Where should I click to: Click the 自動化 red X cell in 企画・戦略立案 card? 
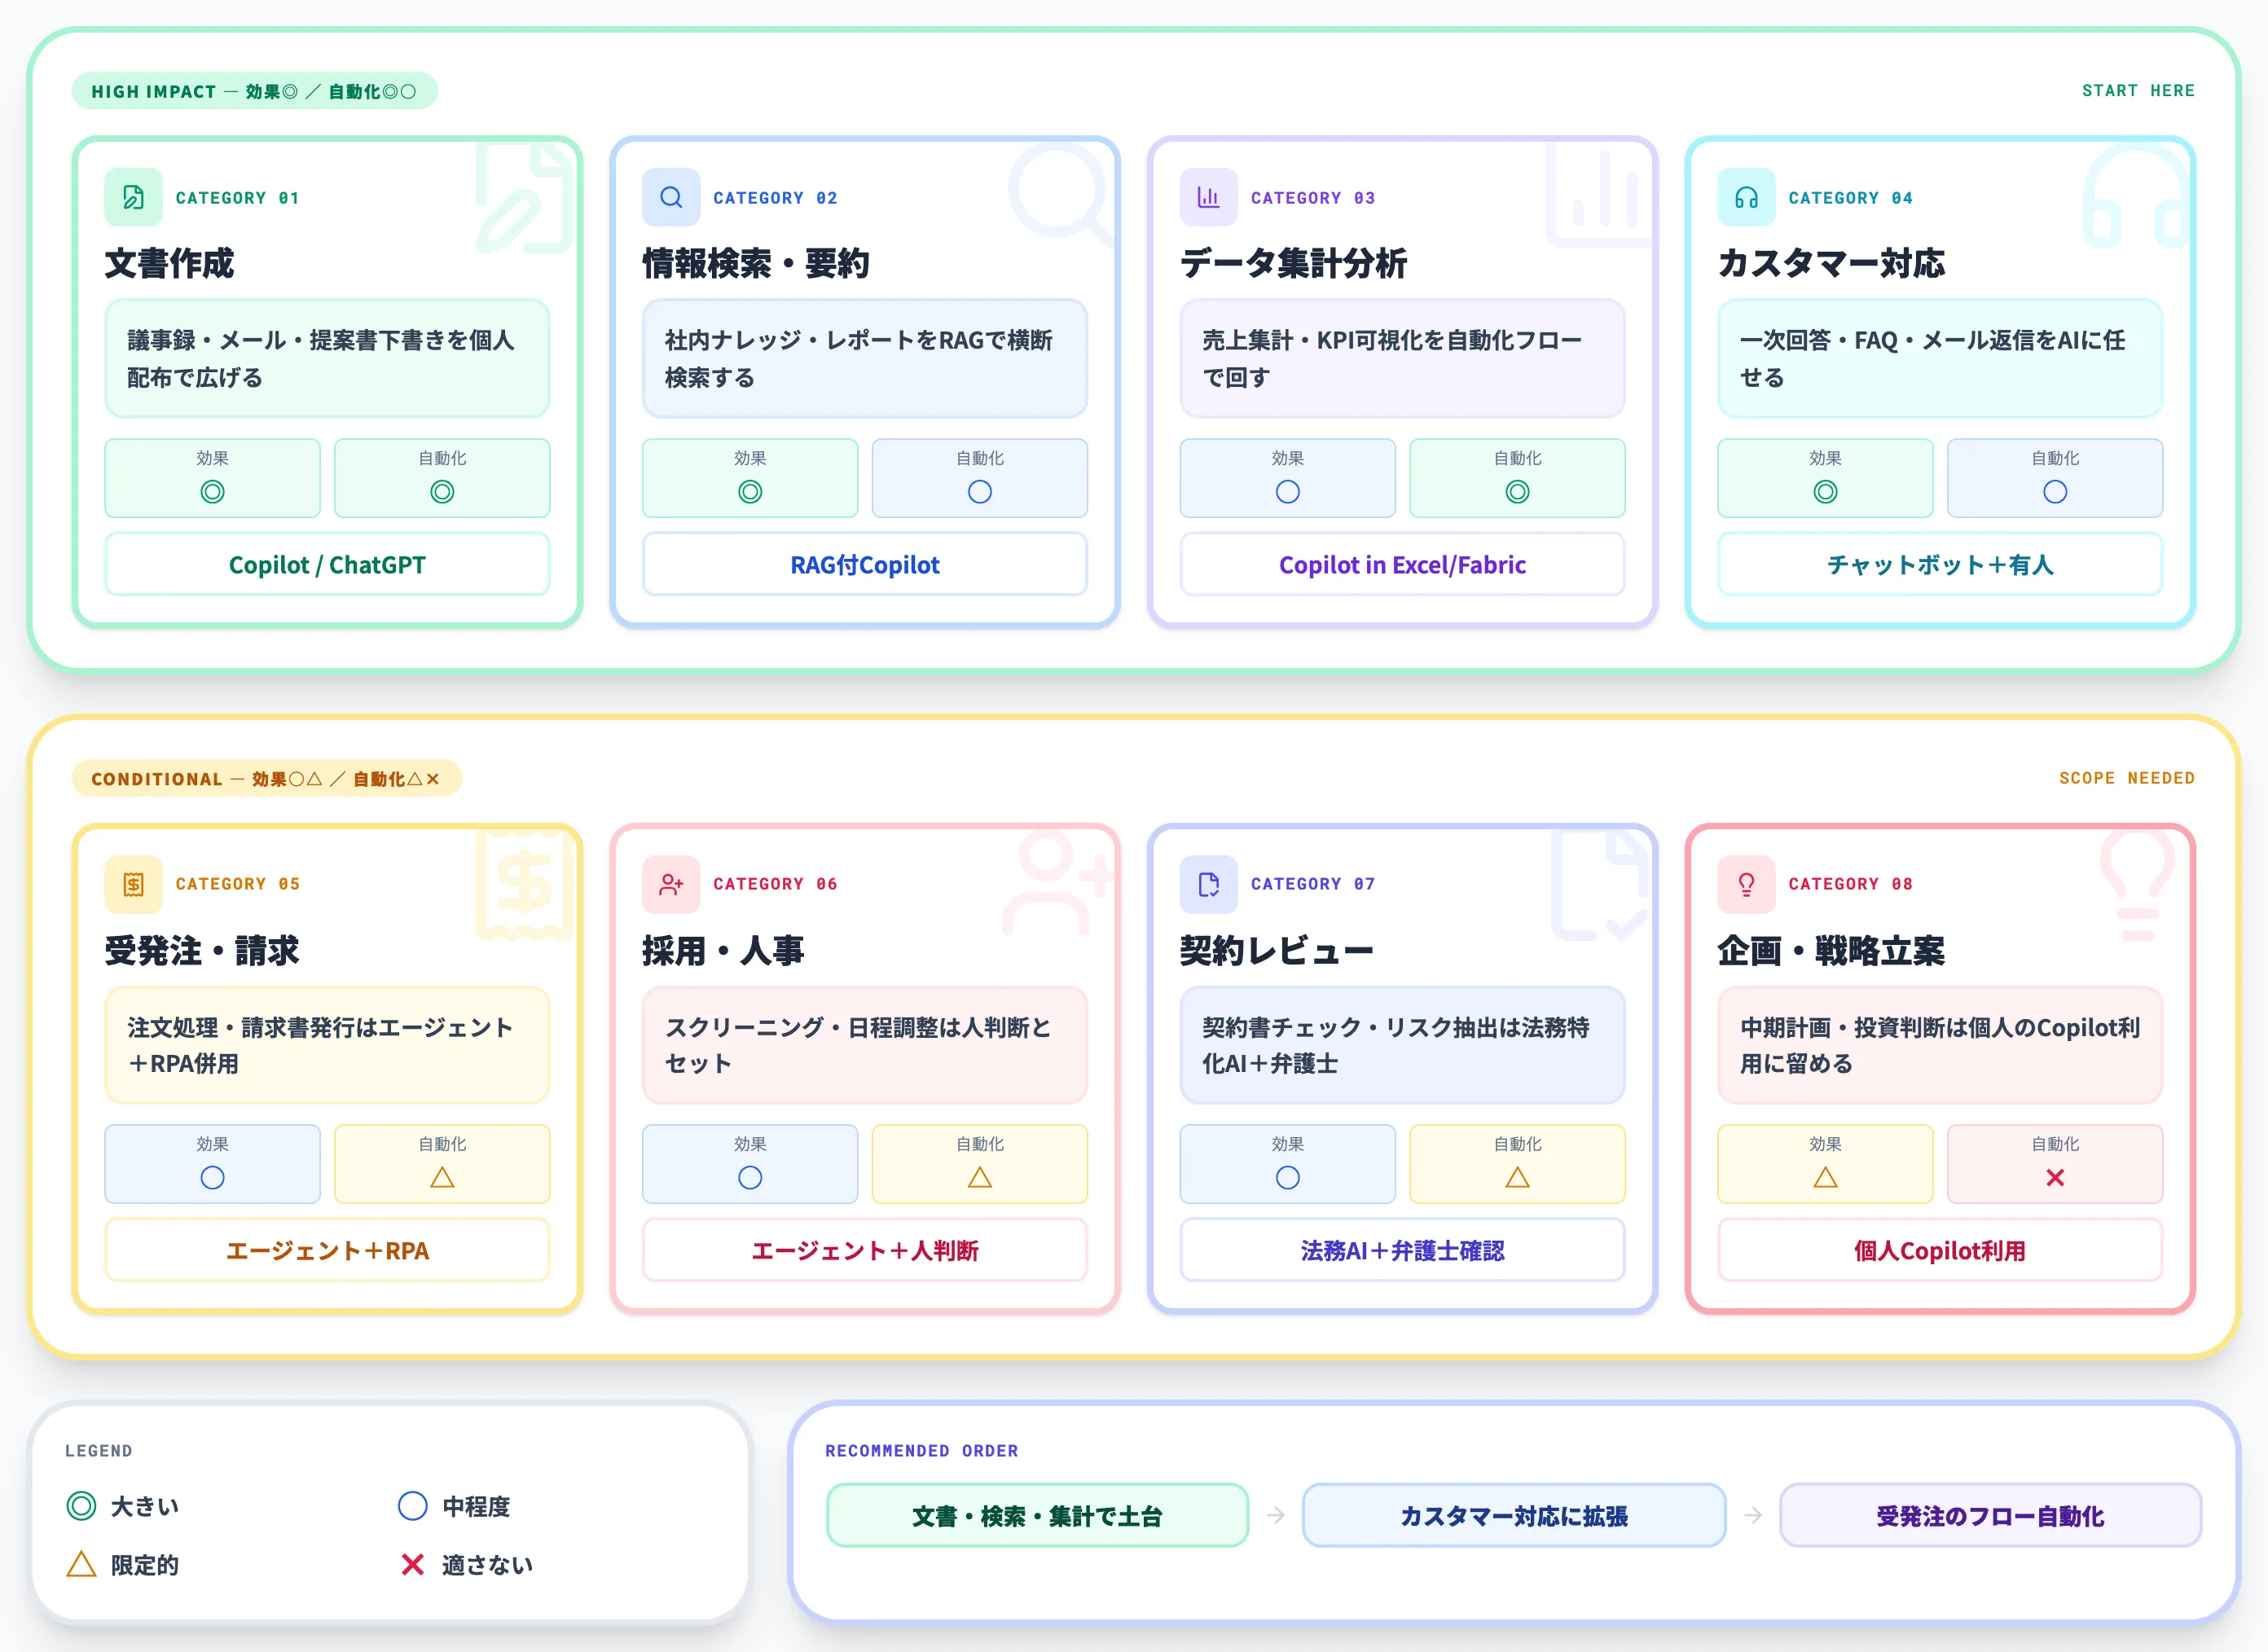(2055, 1164)
